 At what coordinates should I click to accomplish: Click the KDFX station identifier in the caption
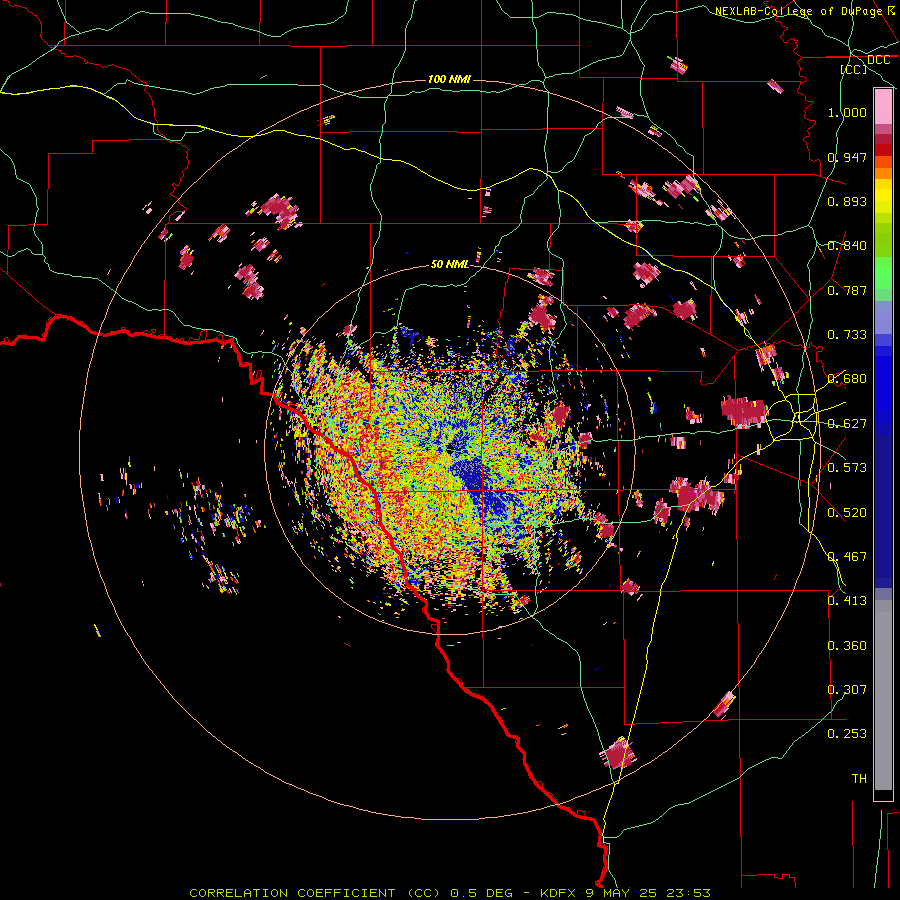pyautogui.click(x=557, y=893)
